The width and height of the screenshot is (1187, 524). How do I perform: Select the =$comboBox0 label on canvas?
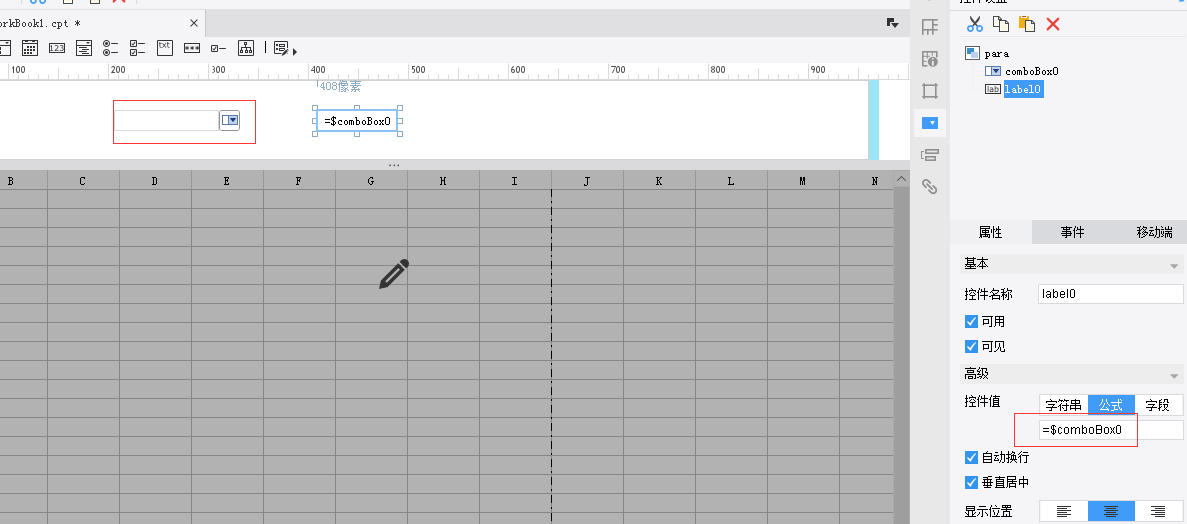coord(357,121)
